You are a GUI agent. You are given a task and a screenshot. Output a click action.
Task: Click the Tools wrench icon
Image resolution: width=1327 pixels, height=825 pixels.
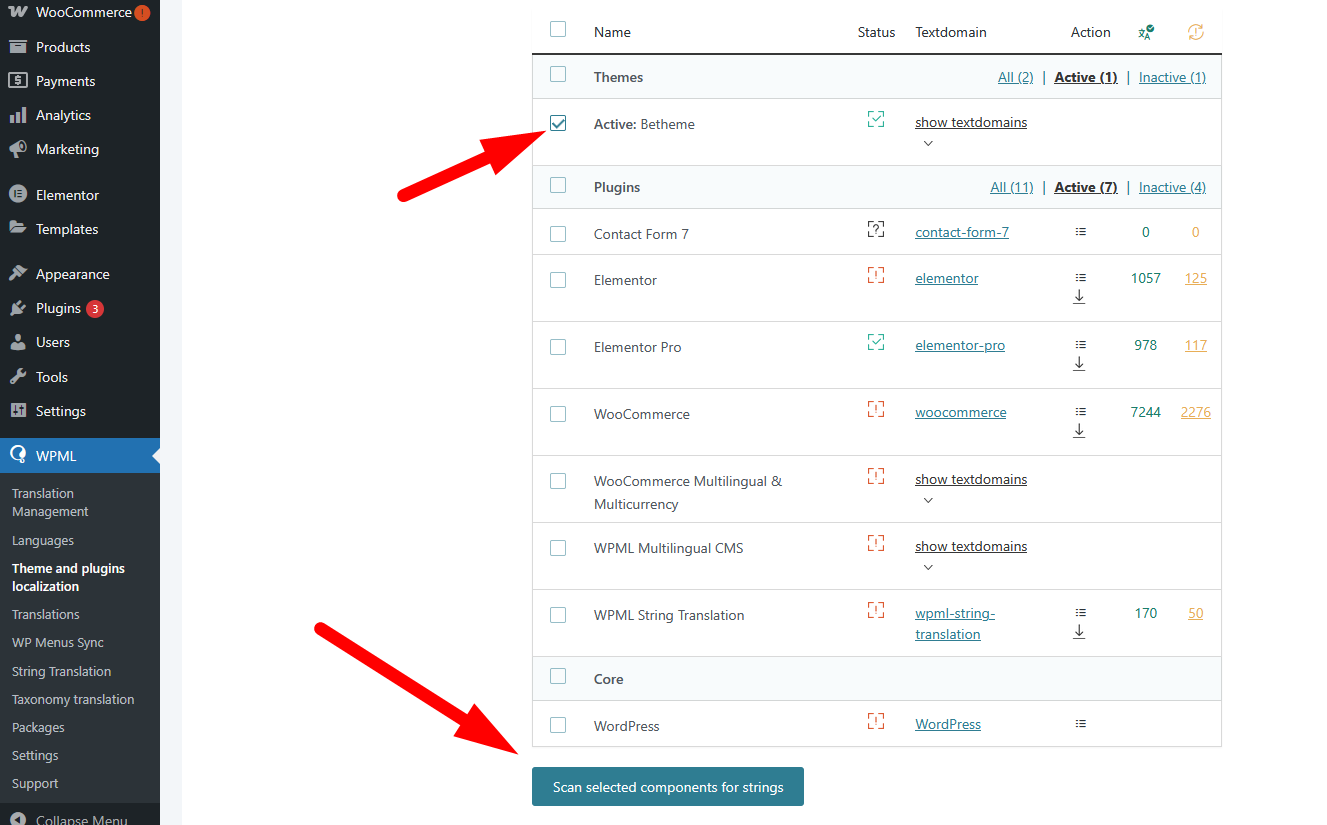click(x=18, y=377)
